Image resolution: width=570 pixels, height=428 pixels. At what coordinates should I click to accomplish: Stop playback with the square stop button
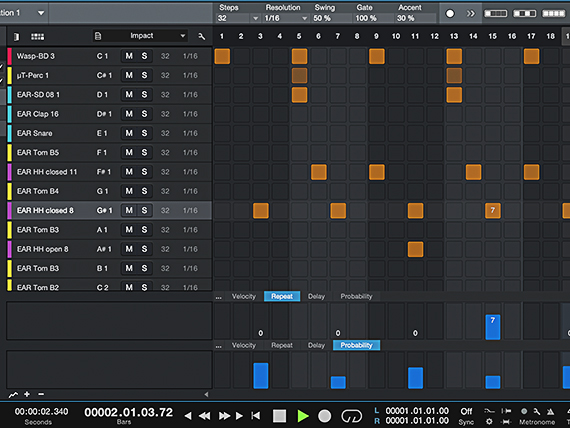(280, 416)
